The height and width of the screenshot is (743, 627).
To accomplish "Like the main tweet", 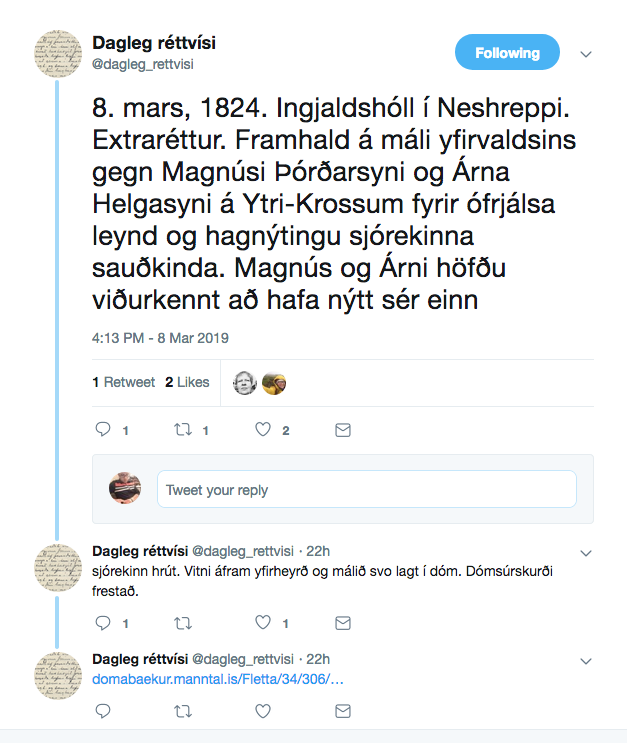I will tap(263, 430).
